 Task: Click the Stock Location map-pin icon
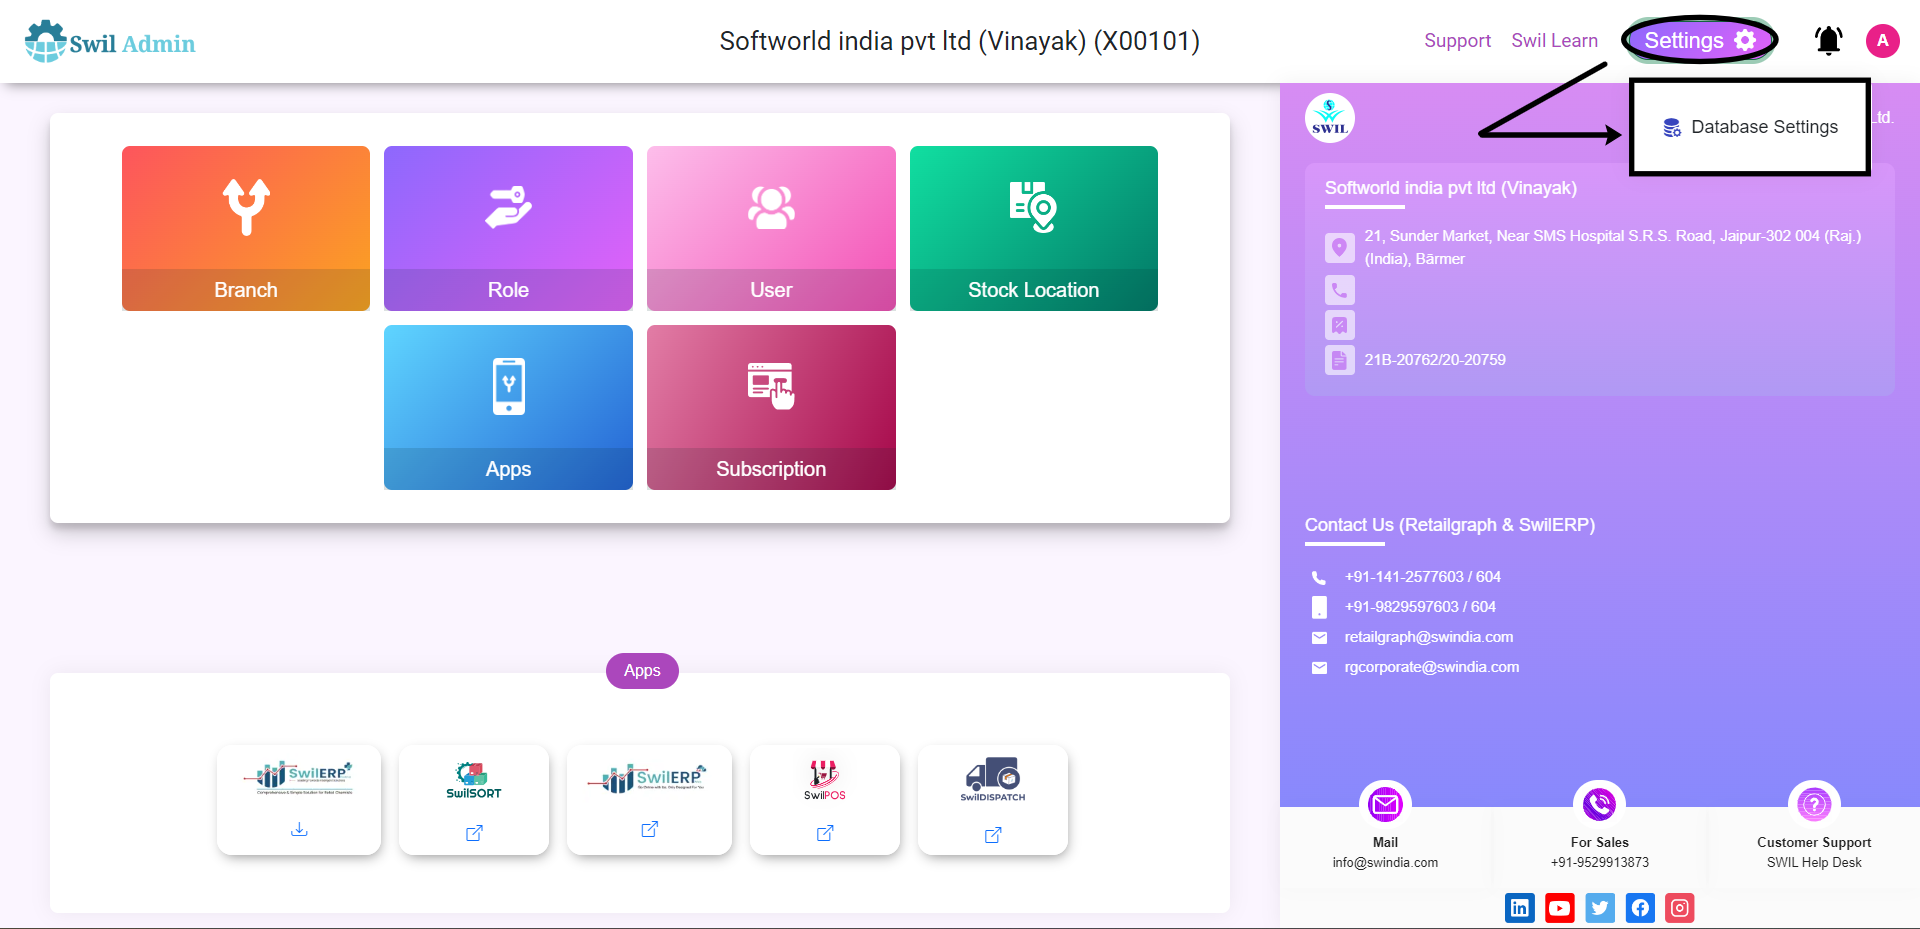click(x=1033, y=207)
